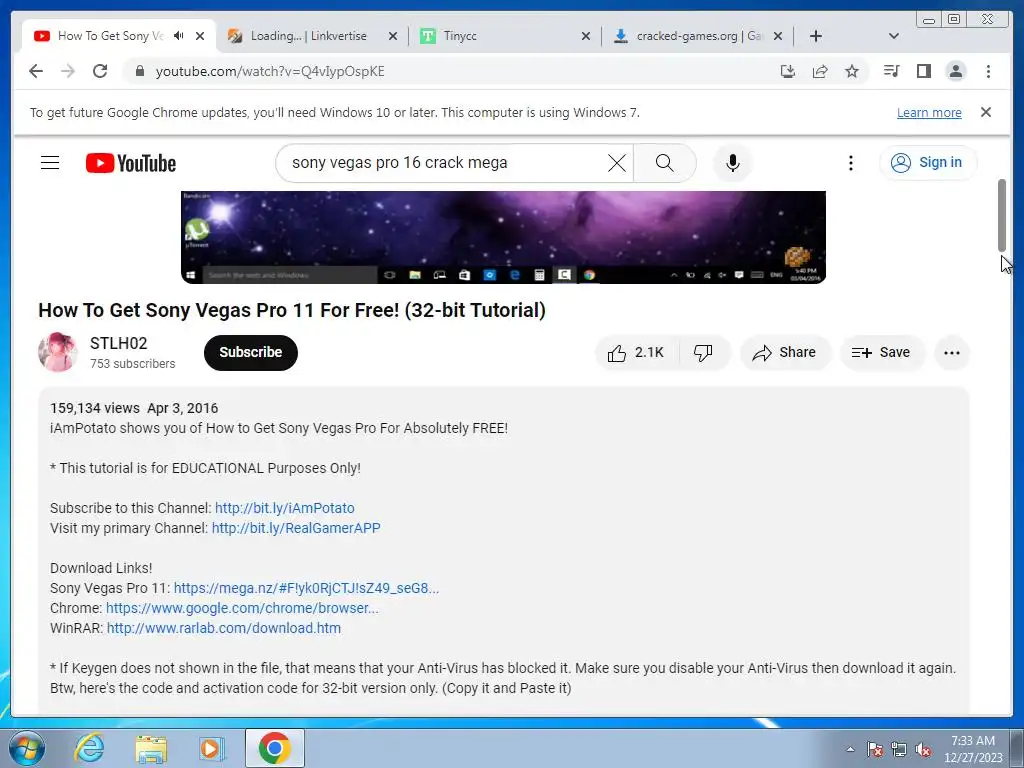Open the taskbar clock and date
The height and width of the screenshot is (768, 1024).
(973, 749)
